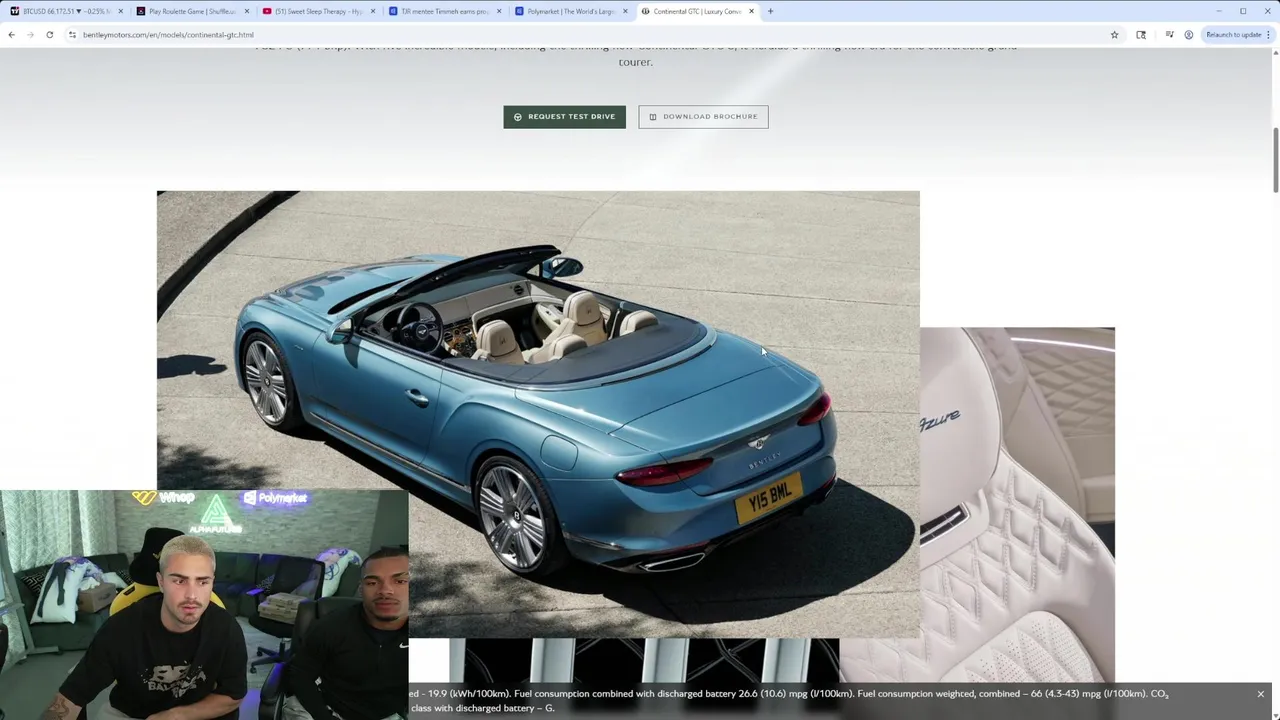The image size is (1280, 720).
Task: Minimize the Chrome window
Action: (1219, 11)
